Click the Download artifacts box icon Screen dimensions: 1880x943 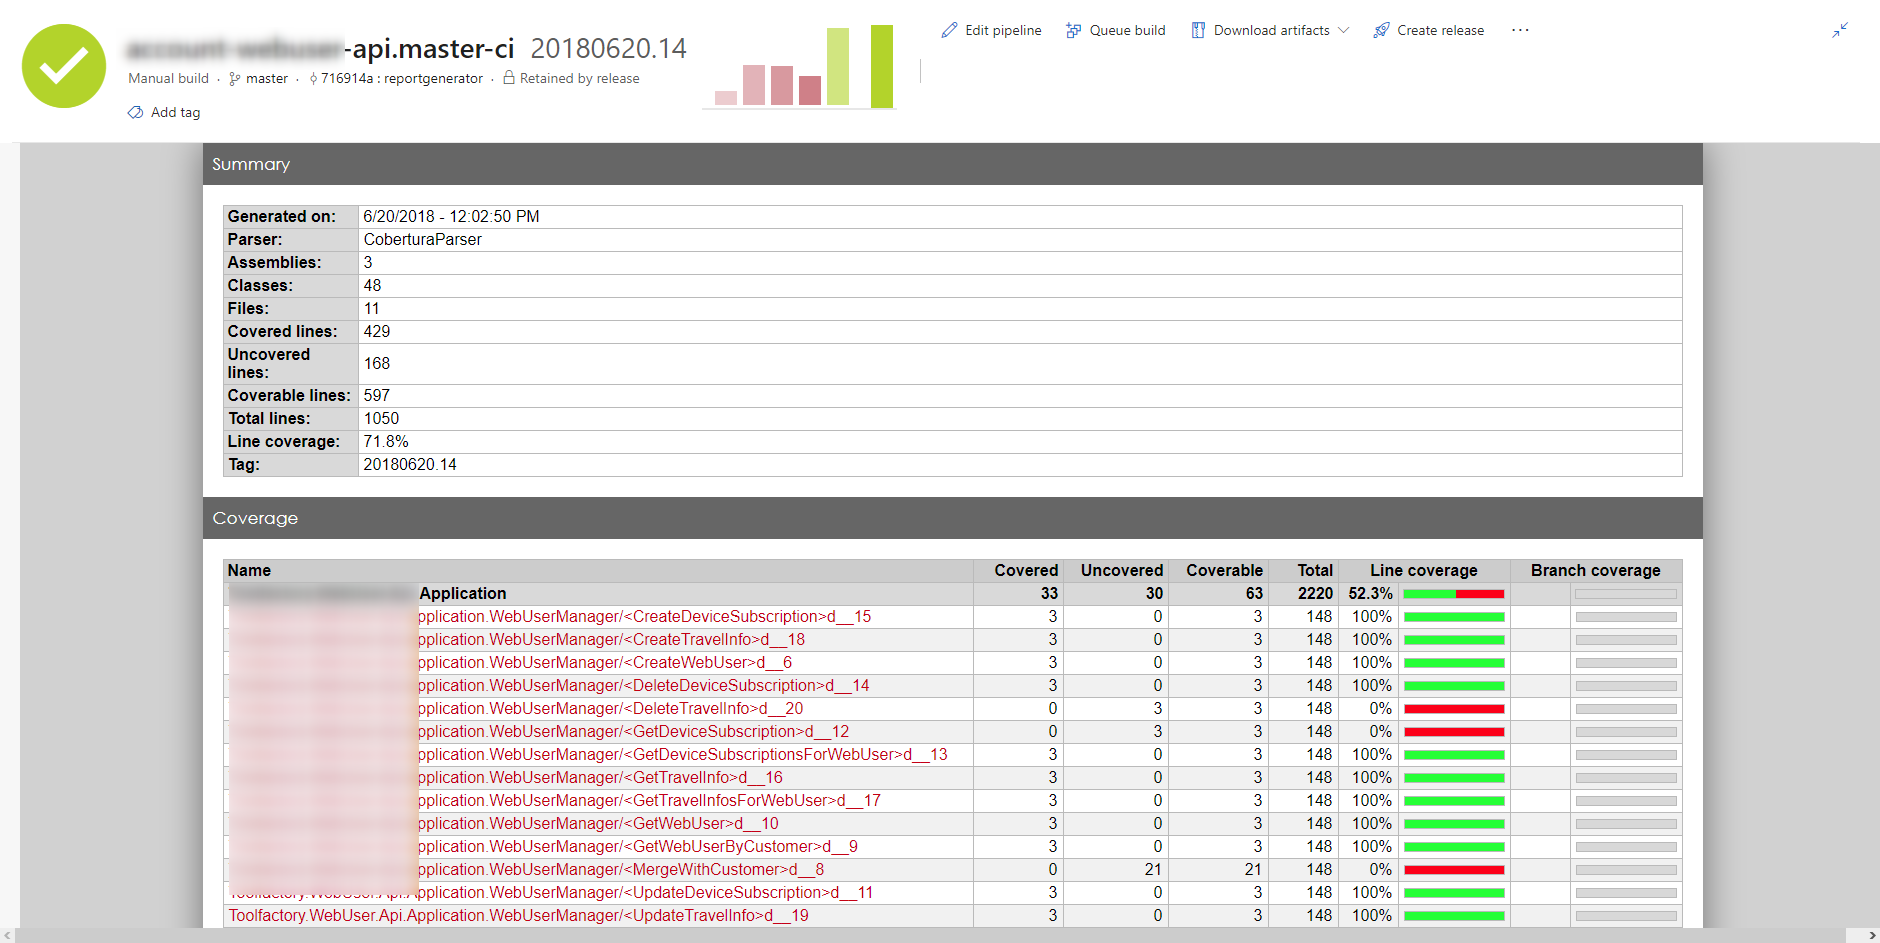point(1197,30)
